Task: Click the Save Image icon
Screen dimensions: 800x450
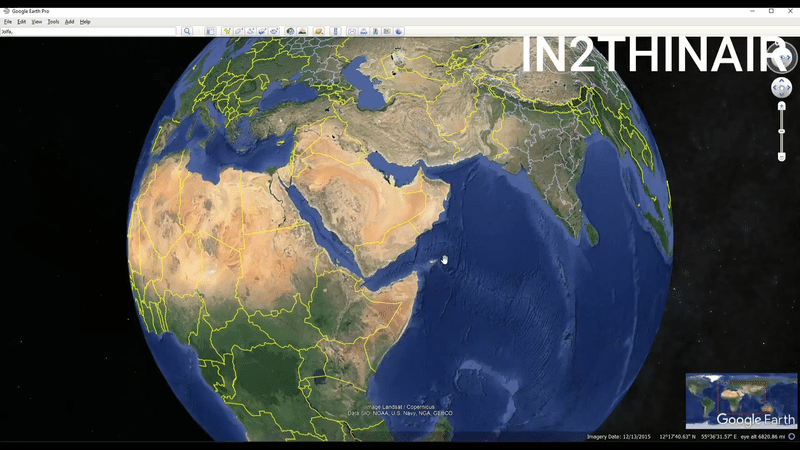Action: pyautogui.click(x=376, y=31)
